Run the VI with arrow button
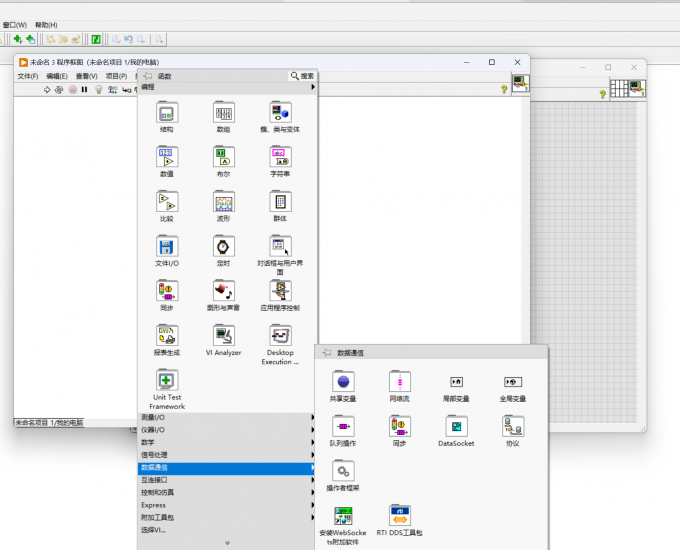 [x=47, y=89]
